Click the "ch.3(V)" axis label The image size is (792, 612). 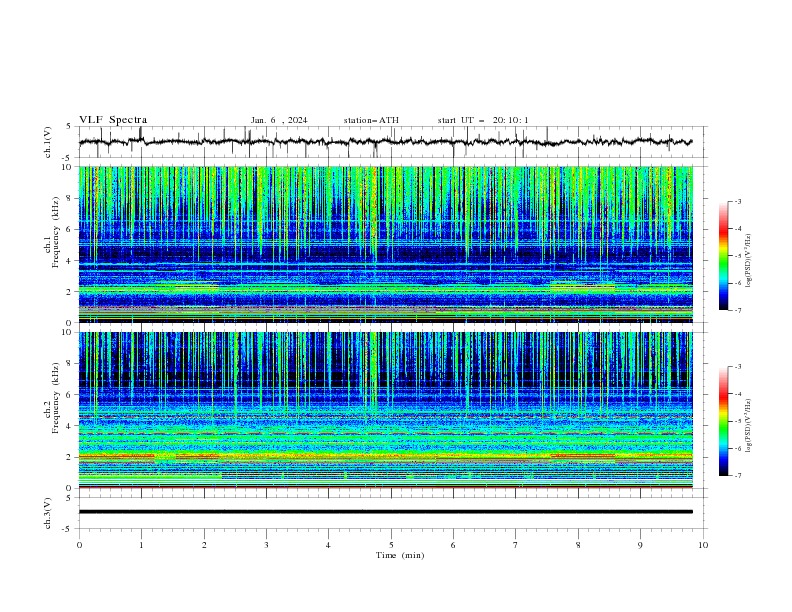point(48,513)
